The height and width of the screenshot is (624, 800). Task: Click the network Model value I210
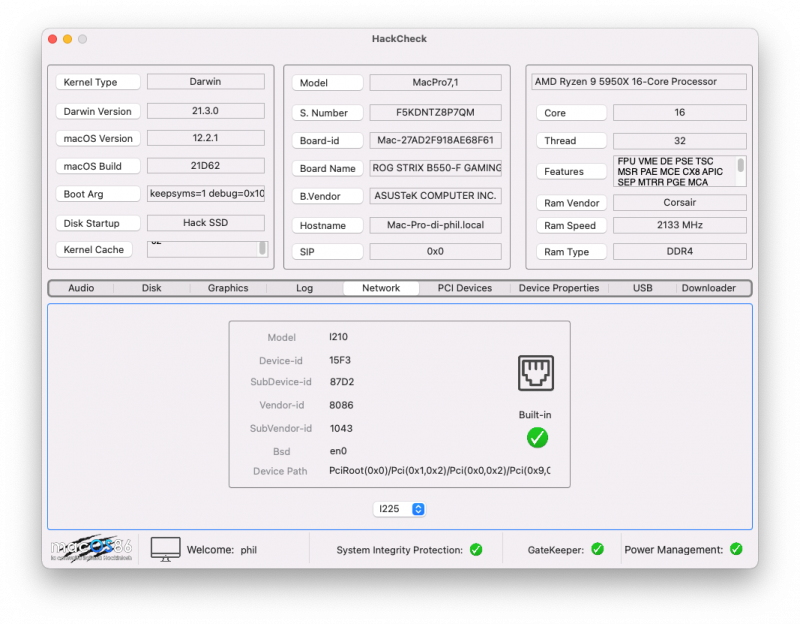338,337
